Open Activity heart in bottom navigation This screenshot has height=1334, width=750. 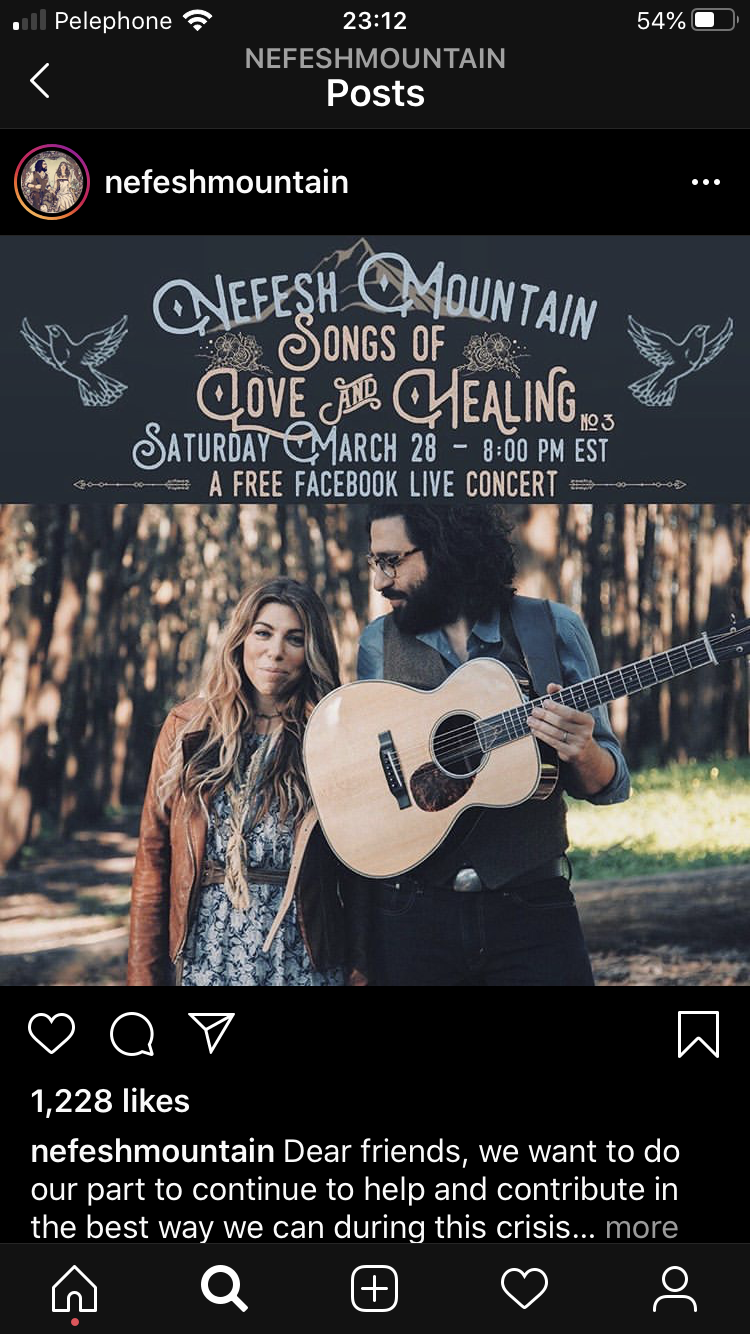pyautogui.click(x=525, y=1289)
